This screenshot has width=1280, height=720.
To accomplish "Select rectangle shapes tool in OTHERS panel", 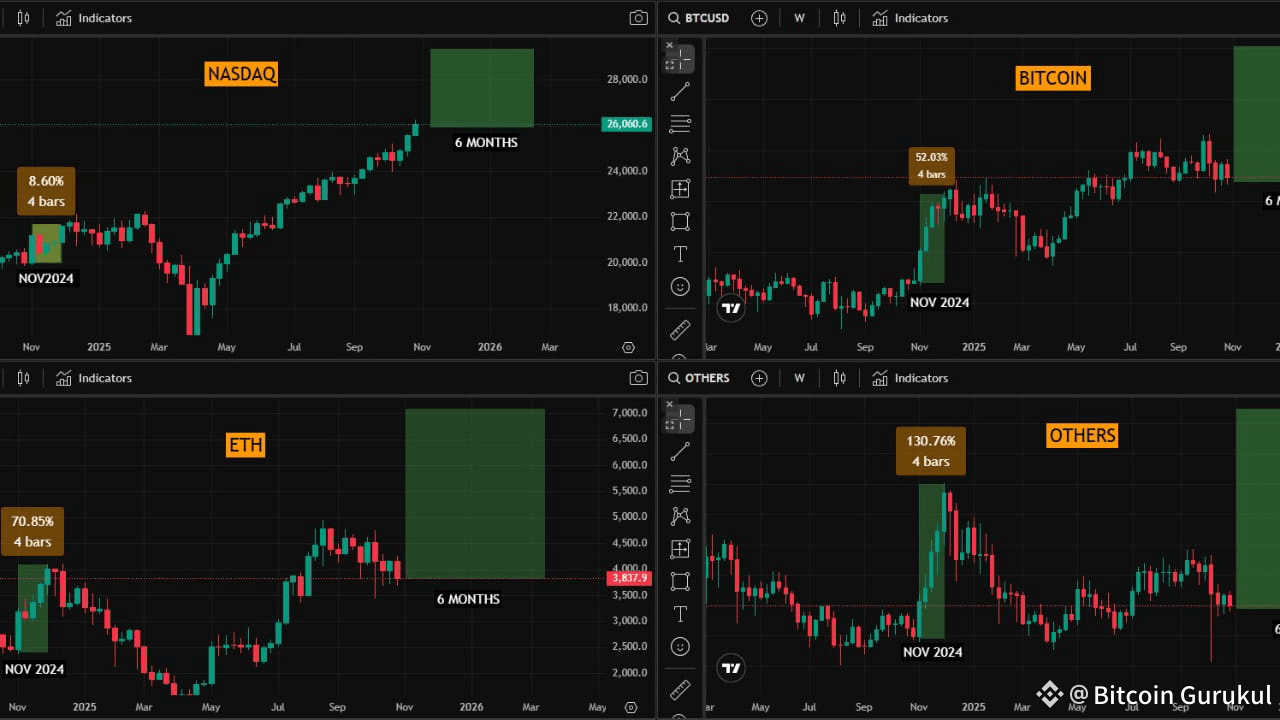I will pos(680,581).
